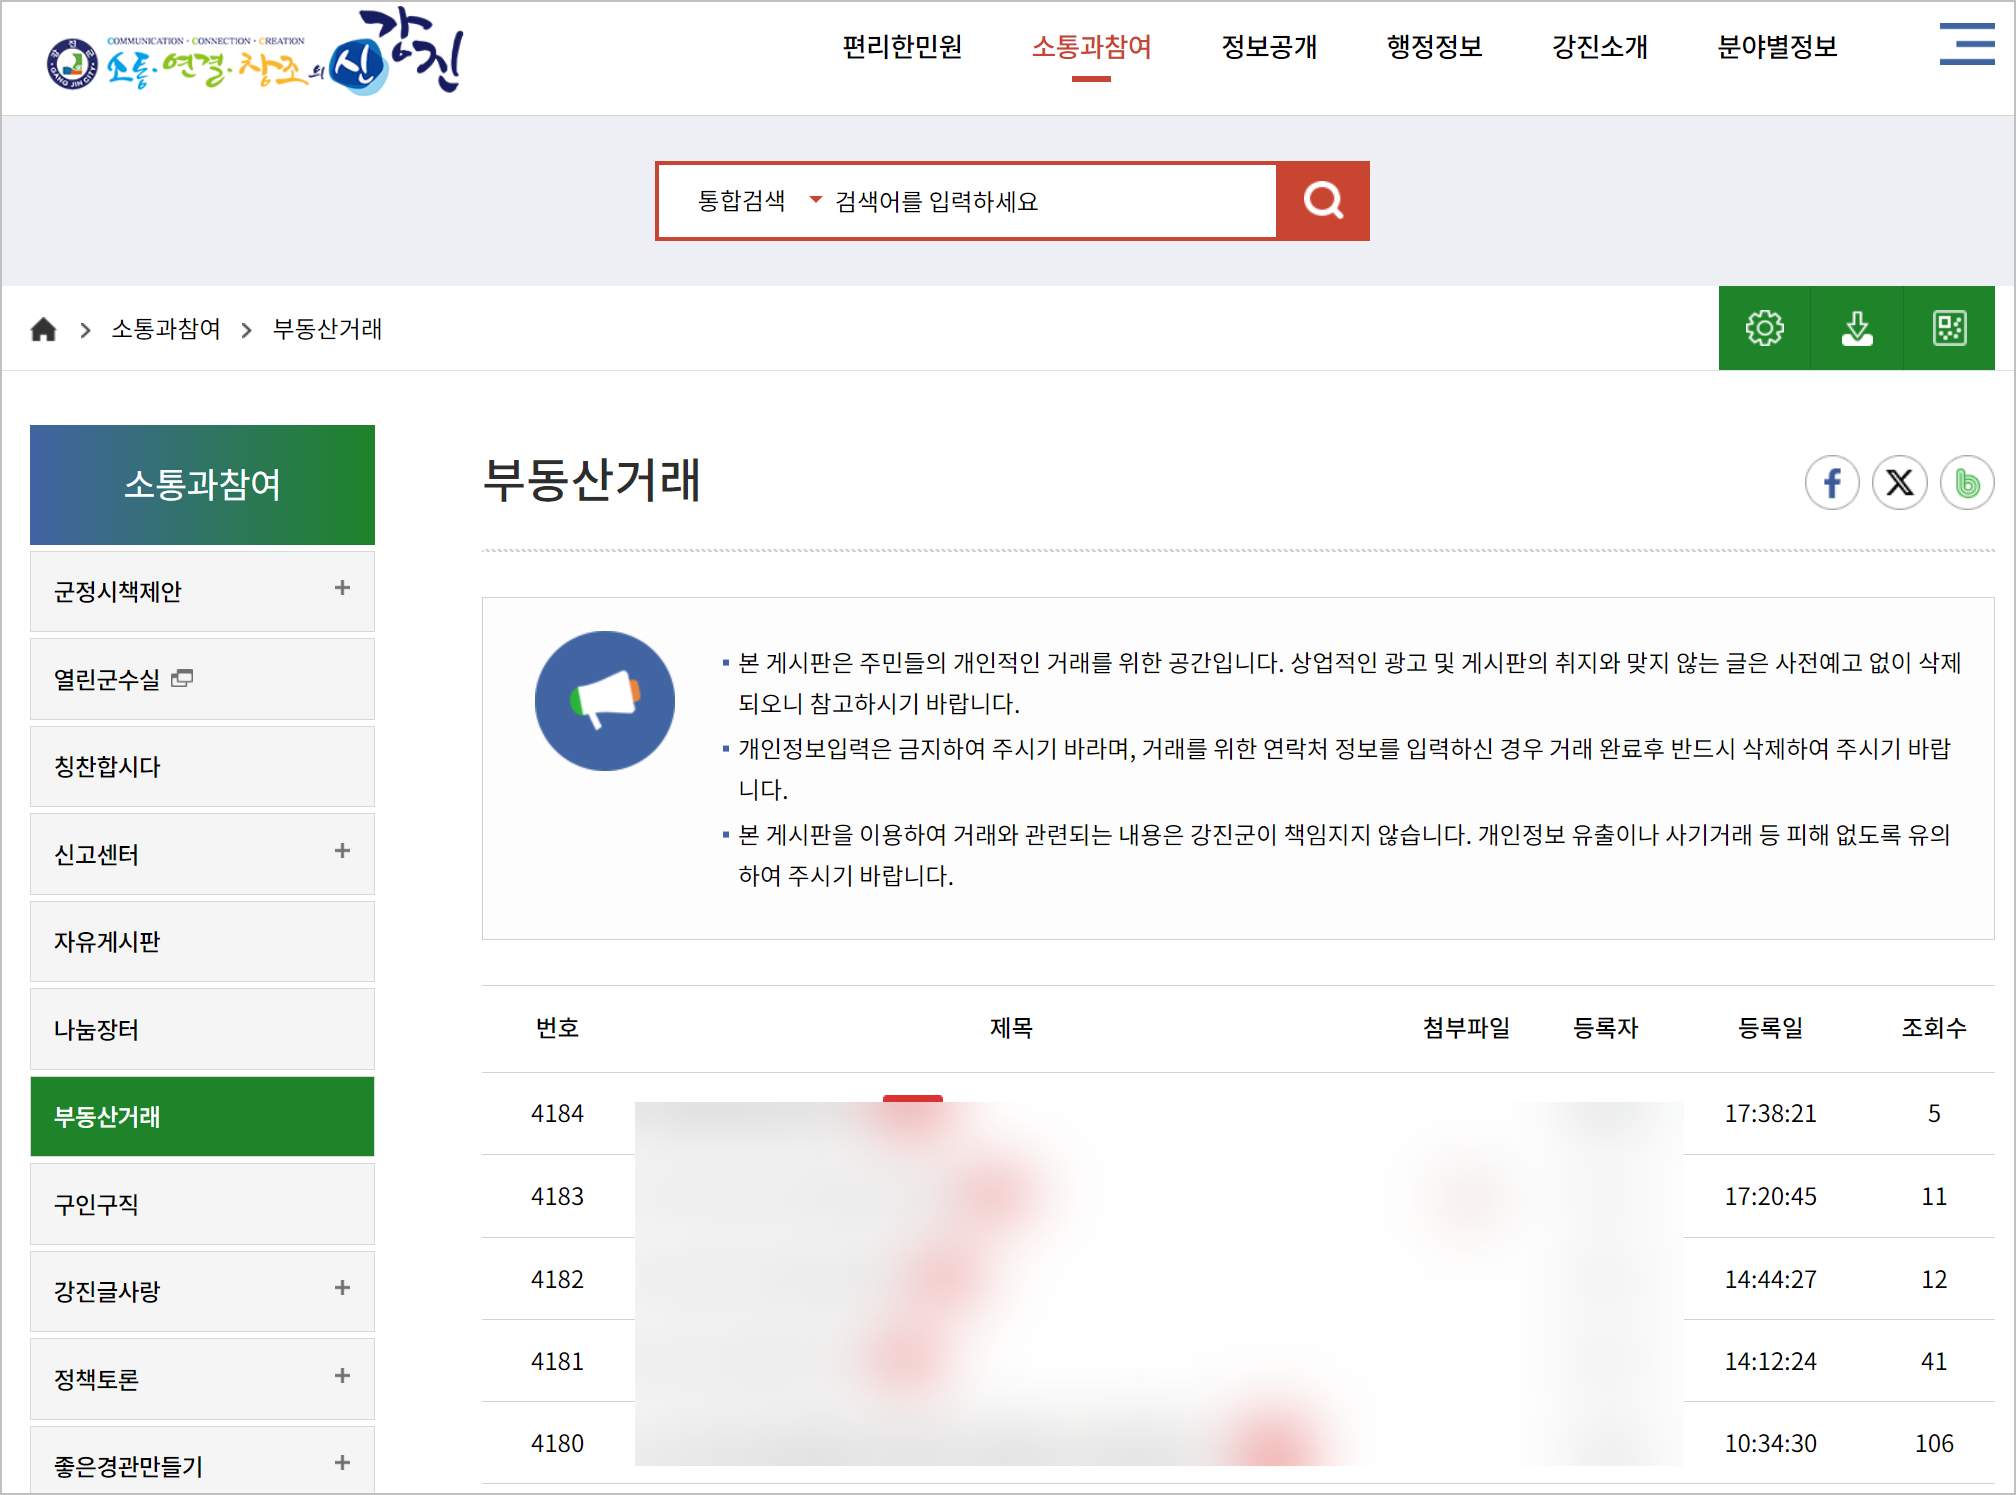Image resolution: width=2016 pixels, height=1495 pixels.
Task: Click the 소통과참여 breadcrumb link
Action: (x=166, y=329)
